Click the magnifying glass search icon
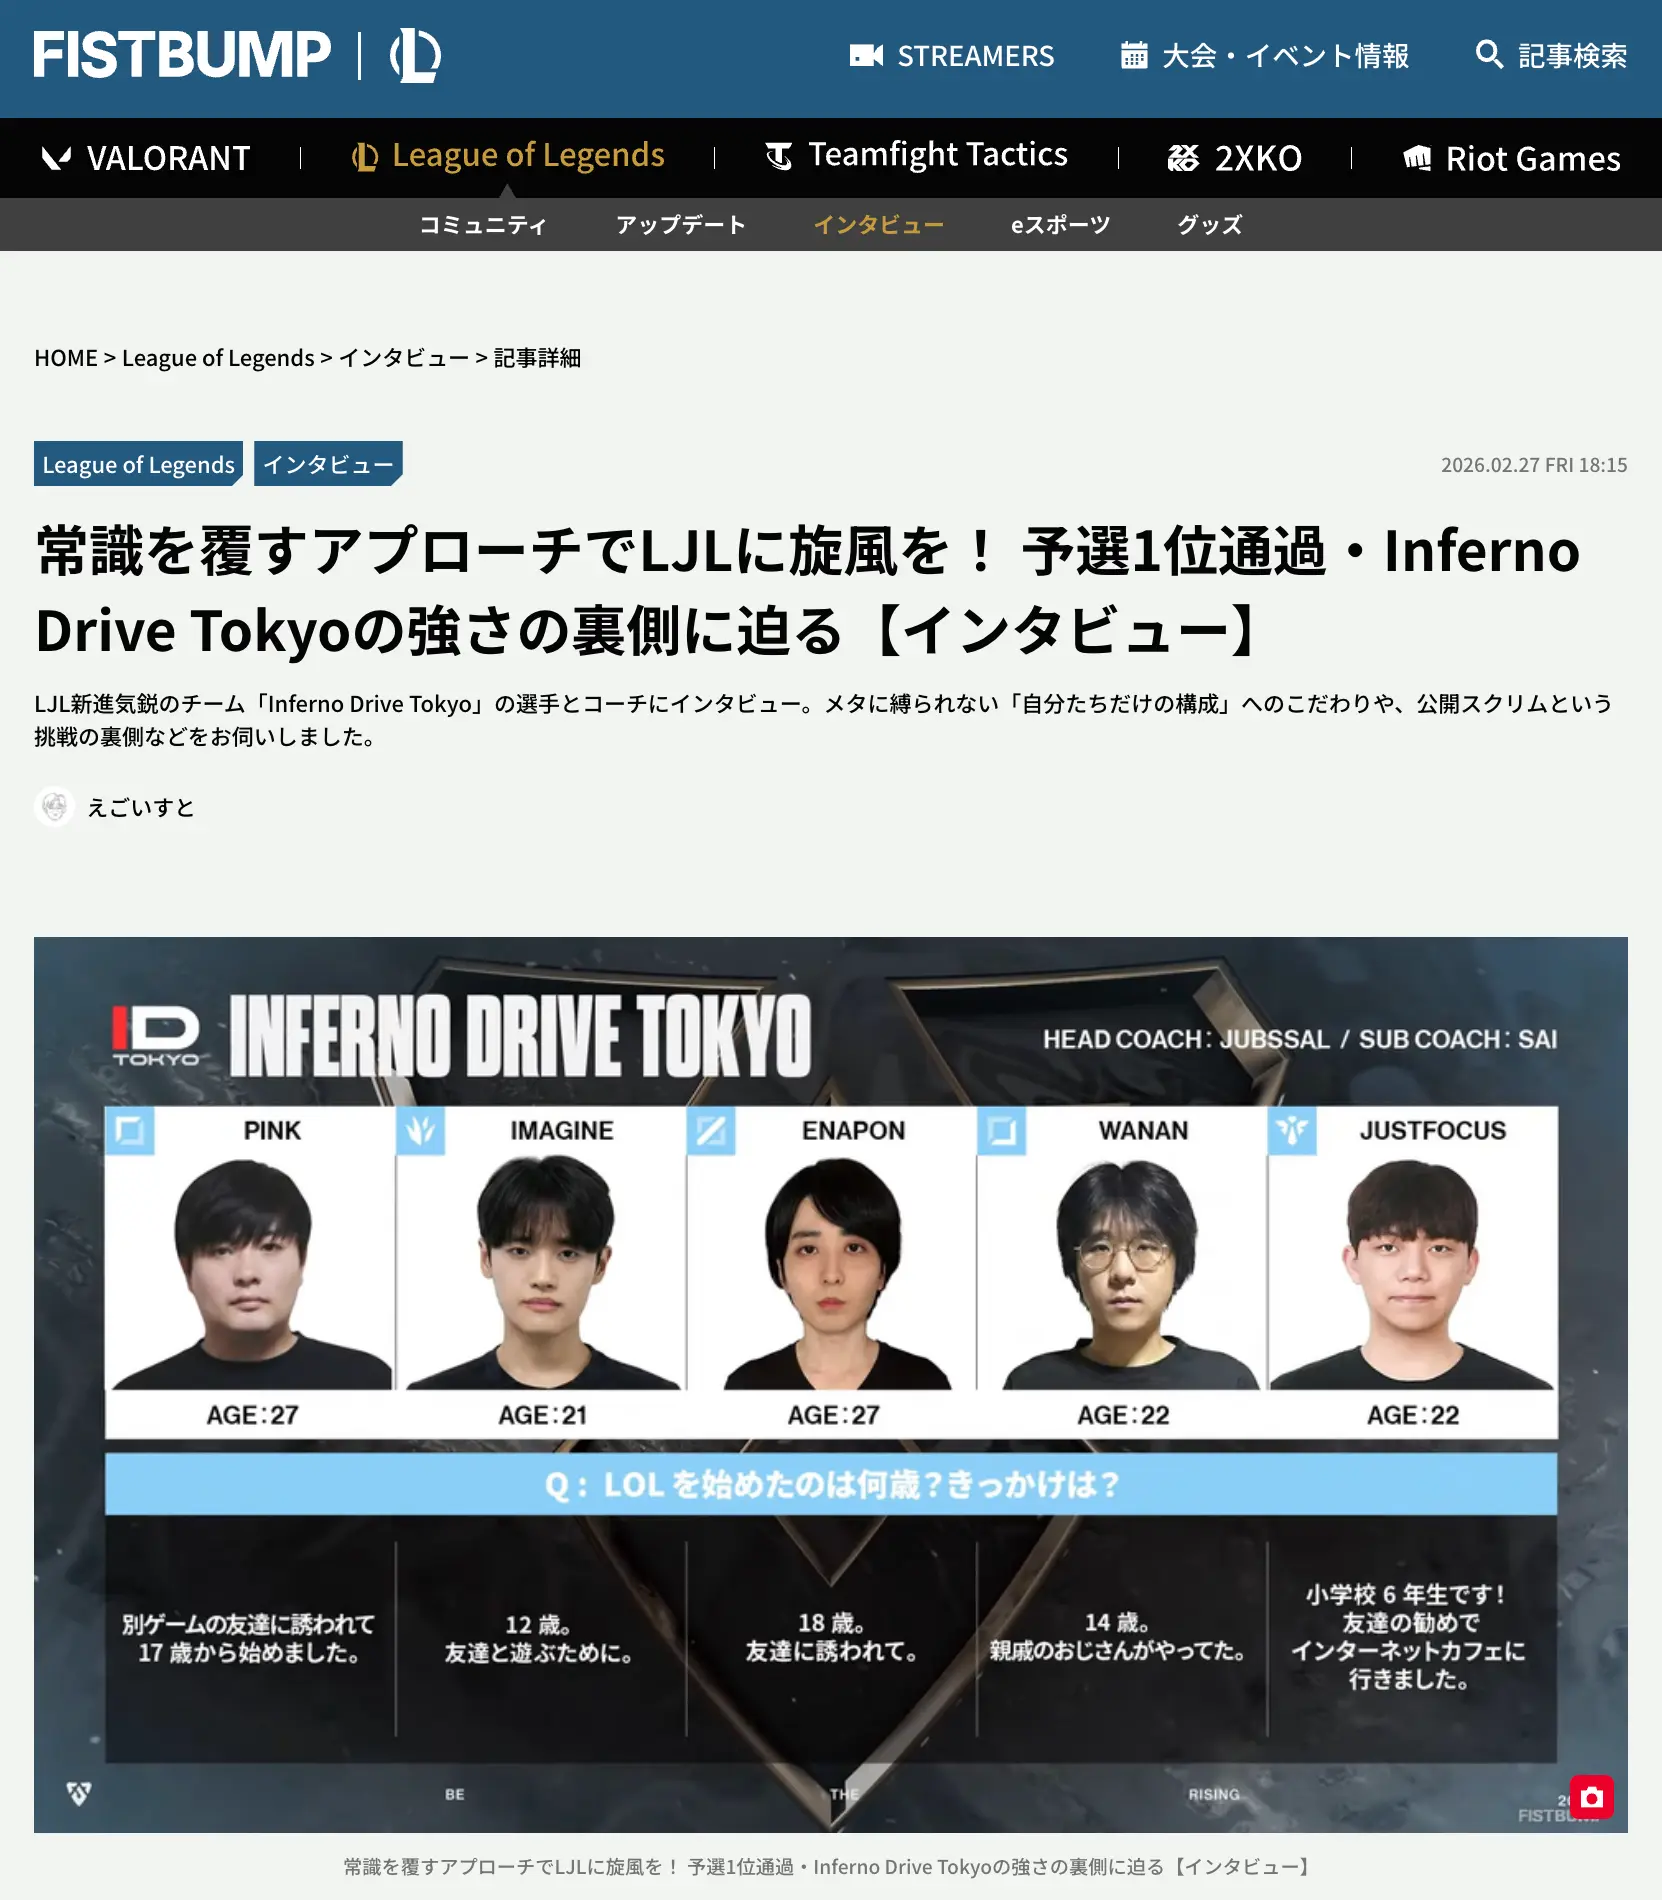The image size is (1662, 1900). click(1489, 54)
